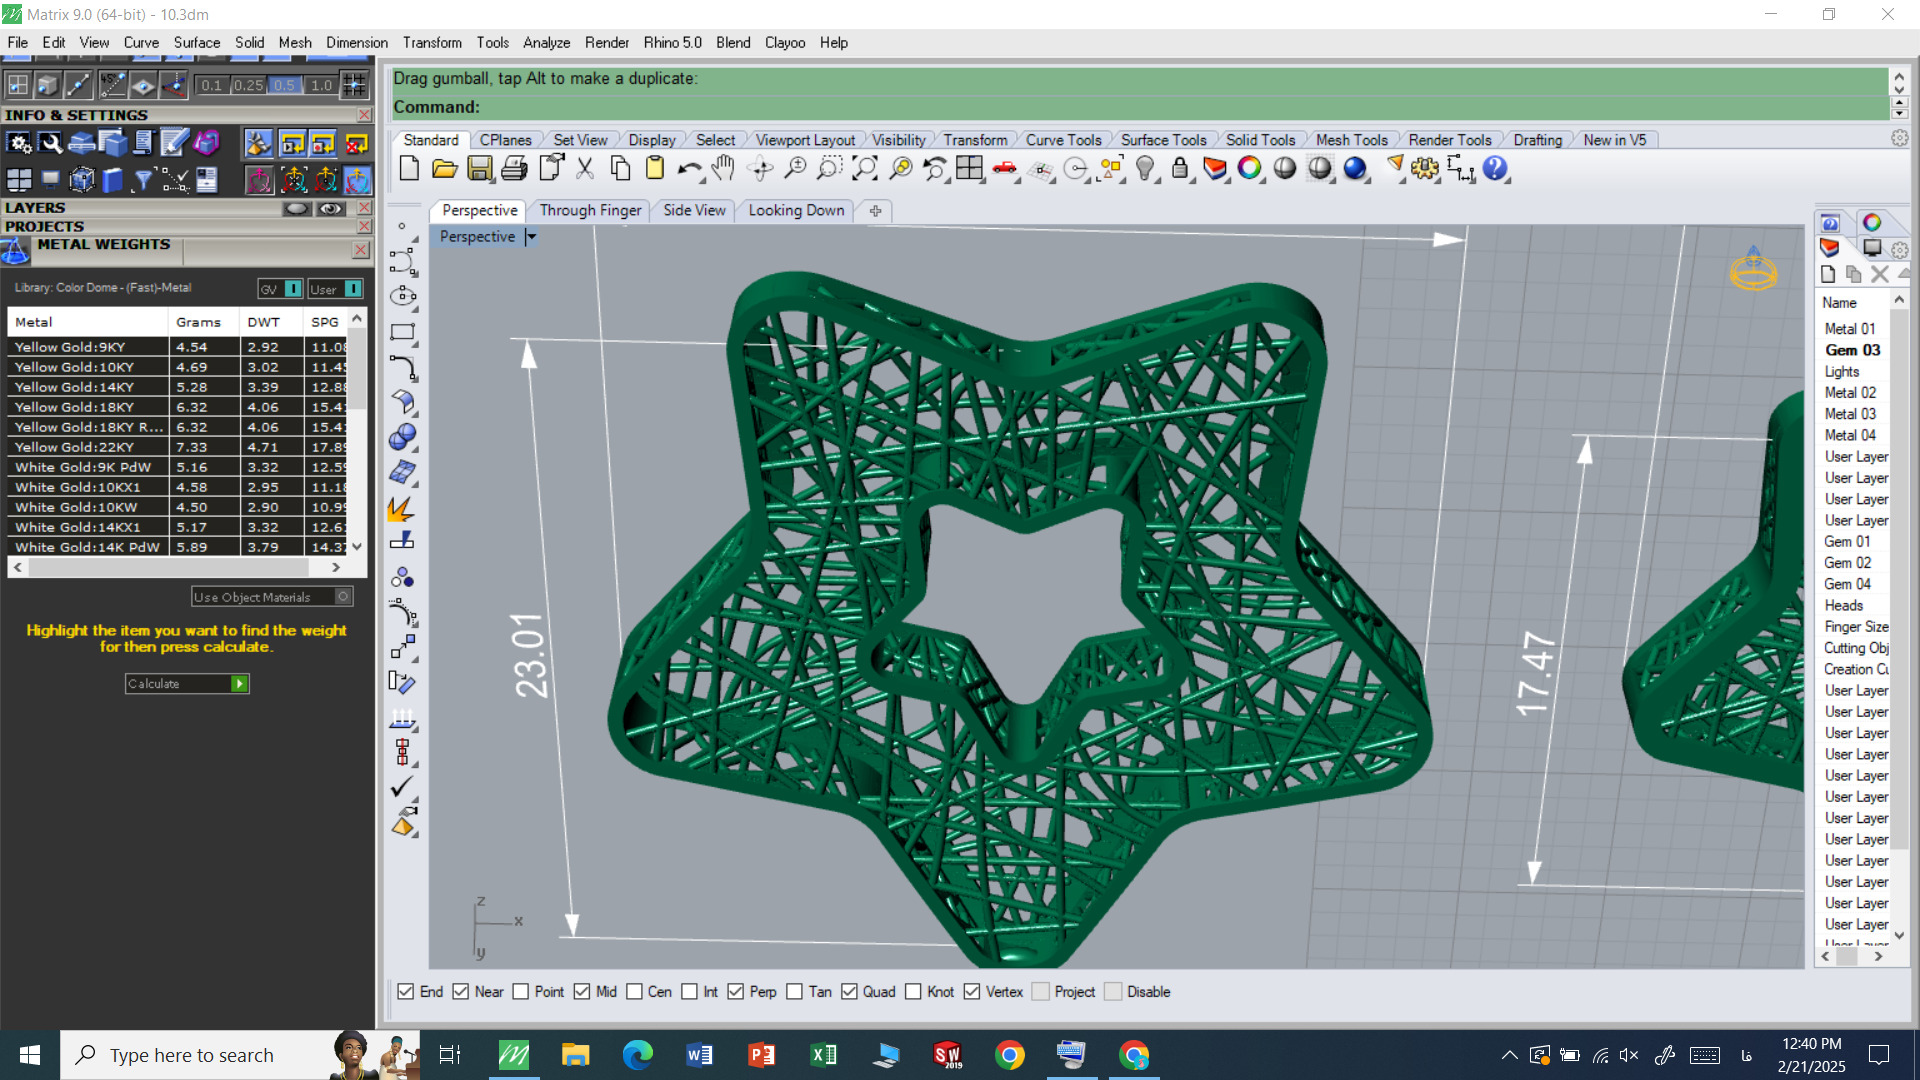Toggle the Mid object snap checkbox
1920x1080 pixels.
(582, 991)
